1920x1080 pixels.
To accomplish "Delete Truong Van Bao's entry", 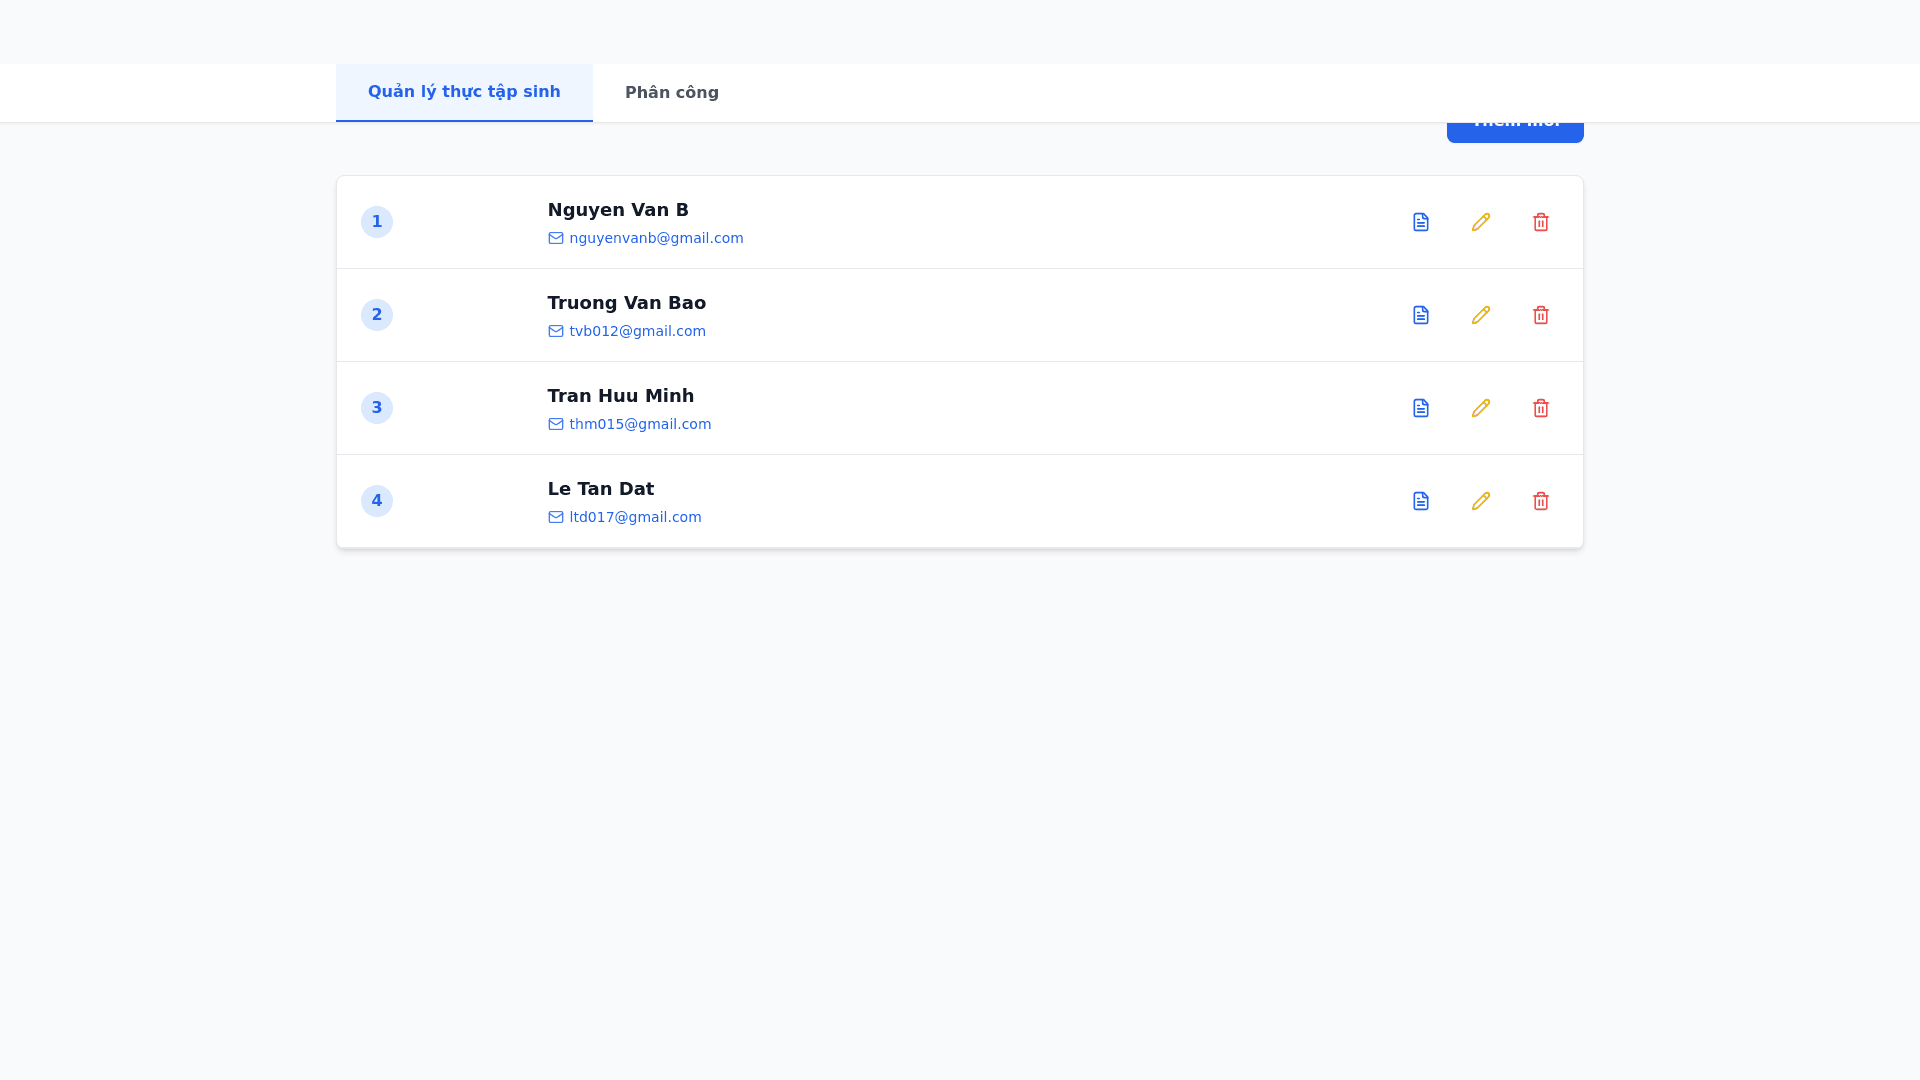I will [x=1540, y=315].
